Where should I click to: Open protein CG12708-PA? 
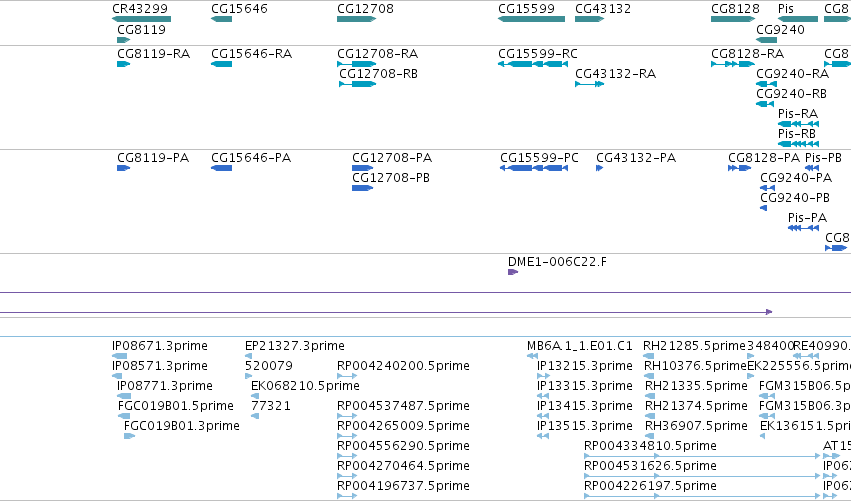[x=392, y=158]
